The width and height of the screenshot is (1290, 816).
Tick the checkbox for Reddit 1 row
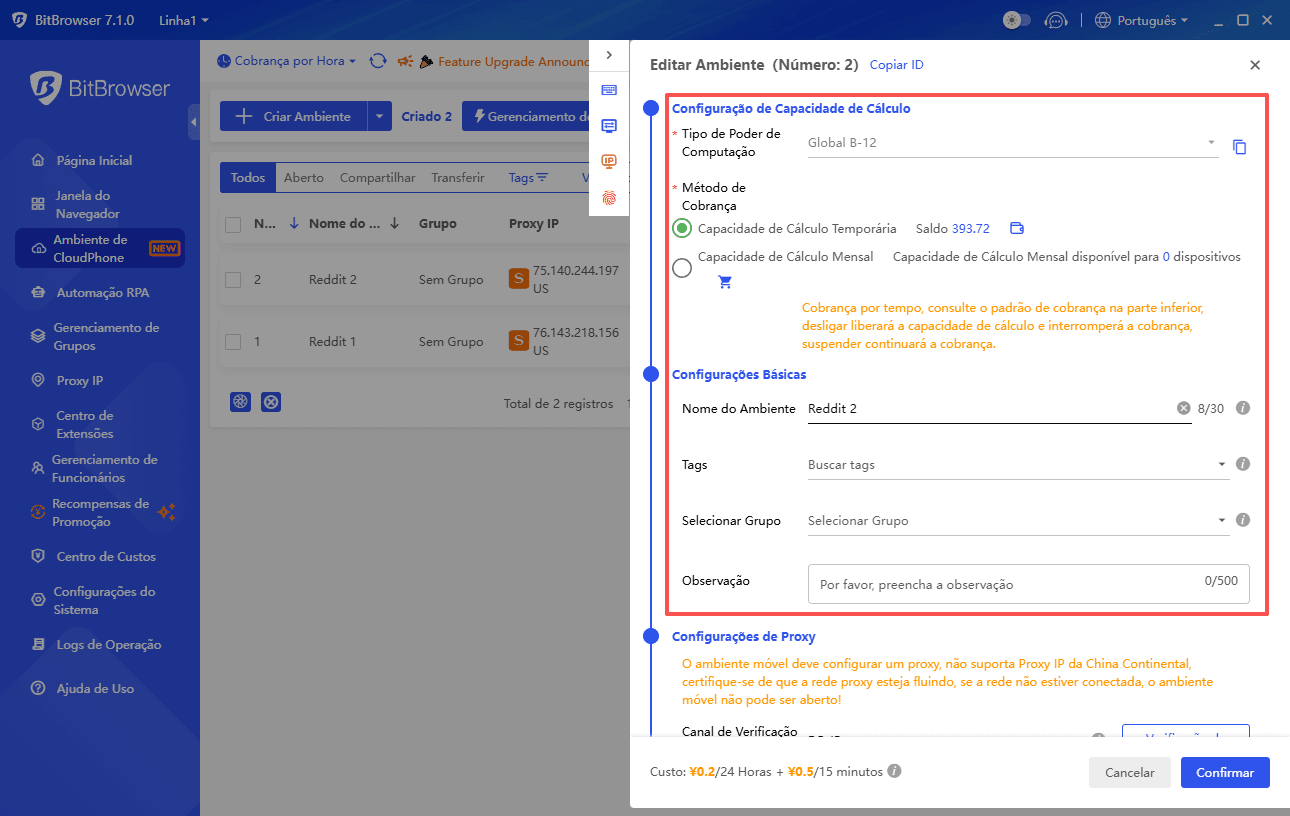click(233, 342)
